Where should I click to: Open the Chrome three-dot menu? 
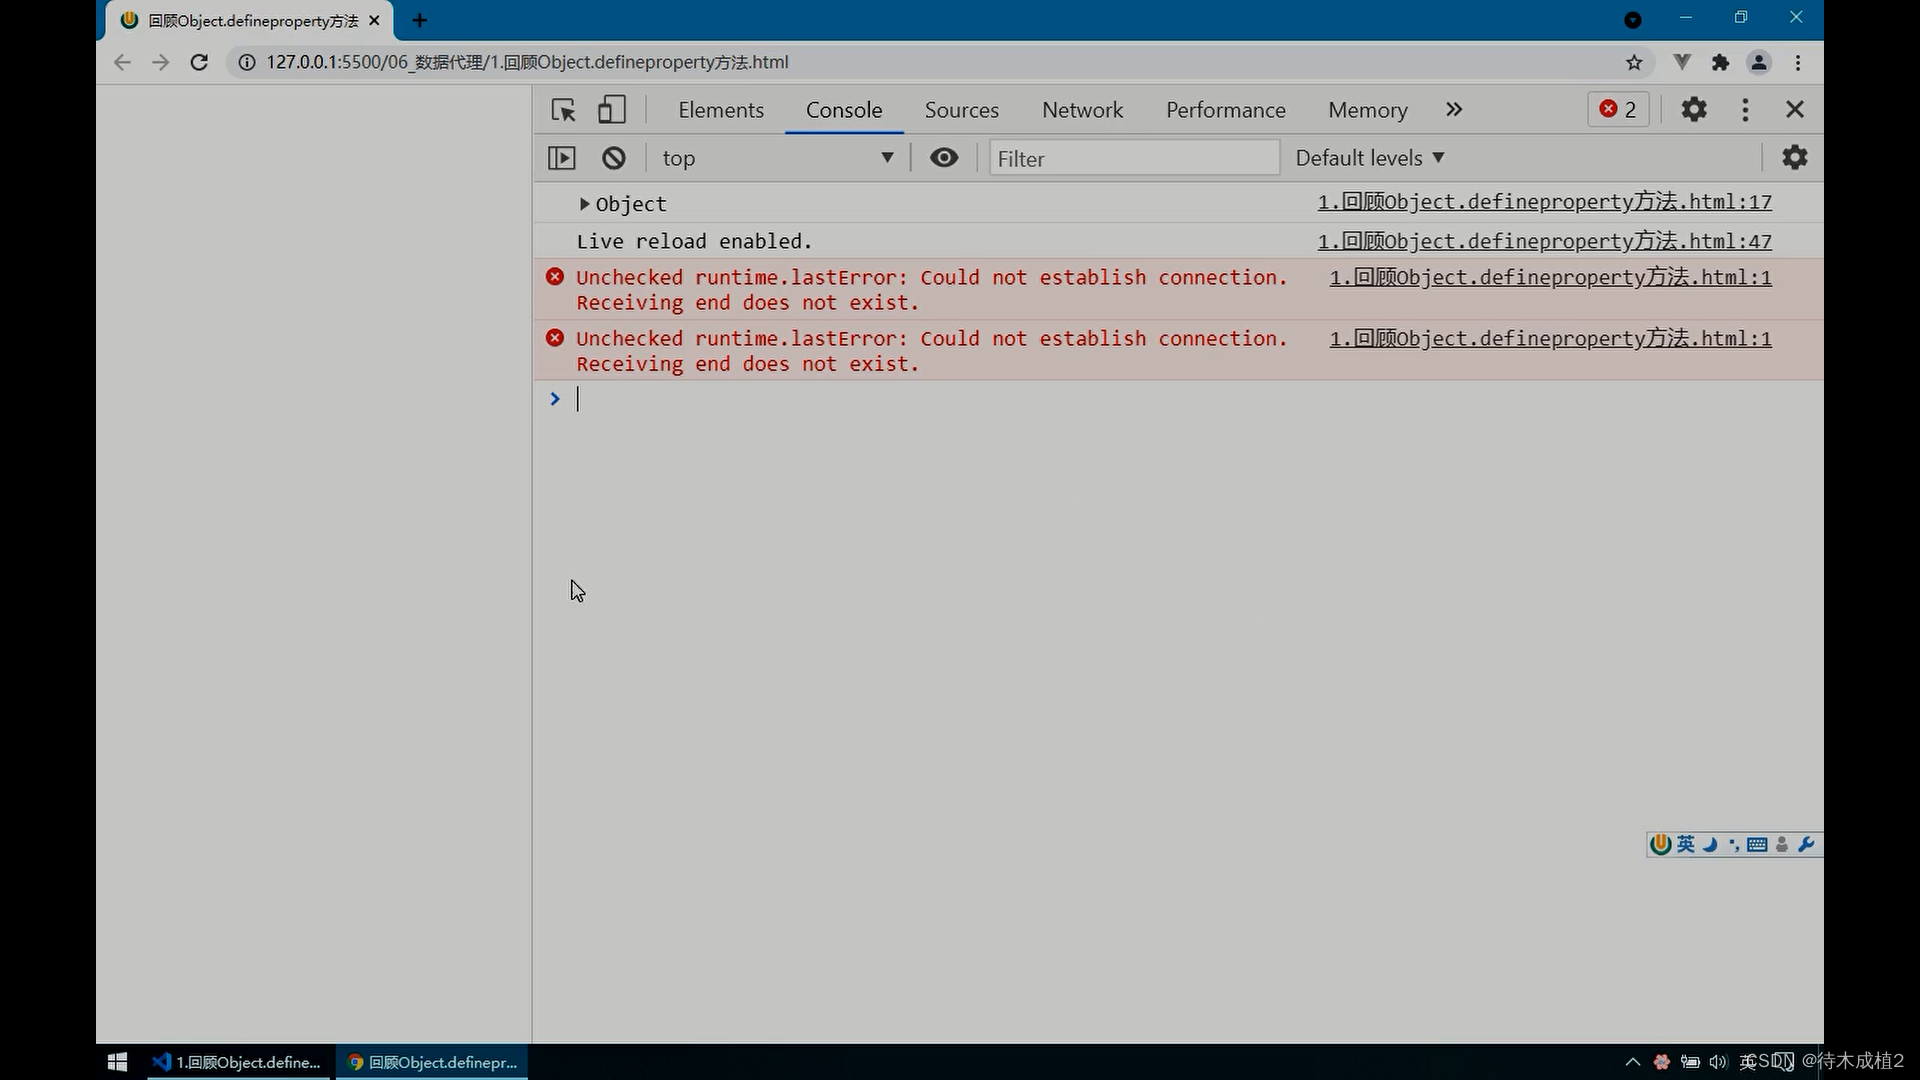pos(1798,62)
